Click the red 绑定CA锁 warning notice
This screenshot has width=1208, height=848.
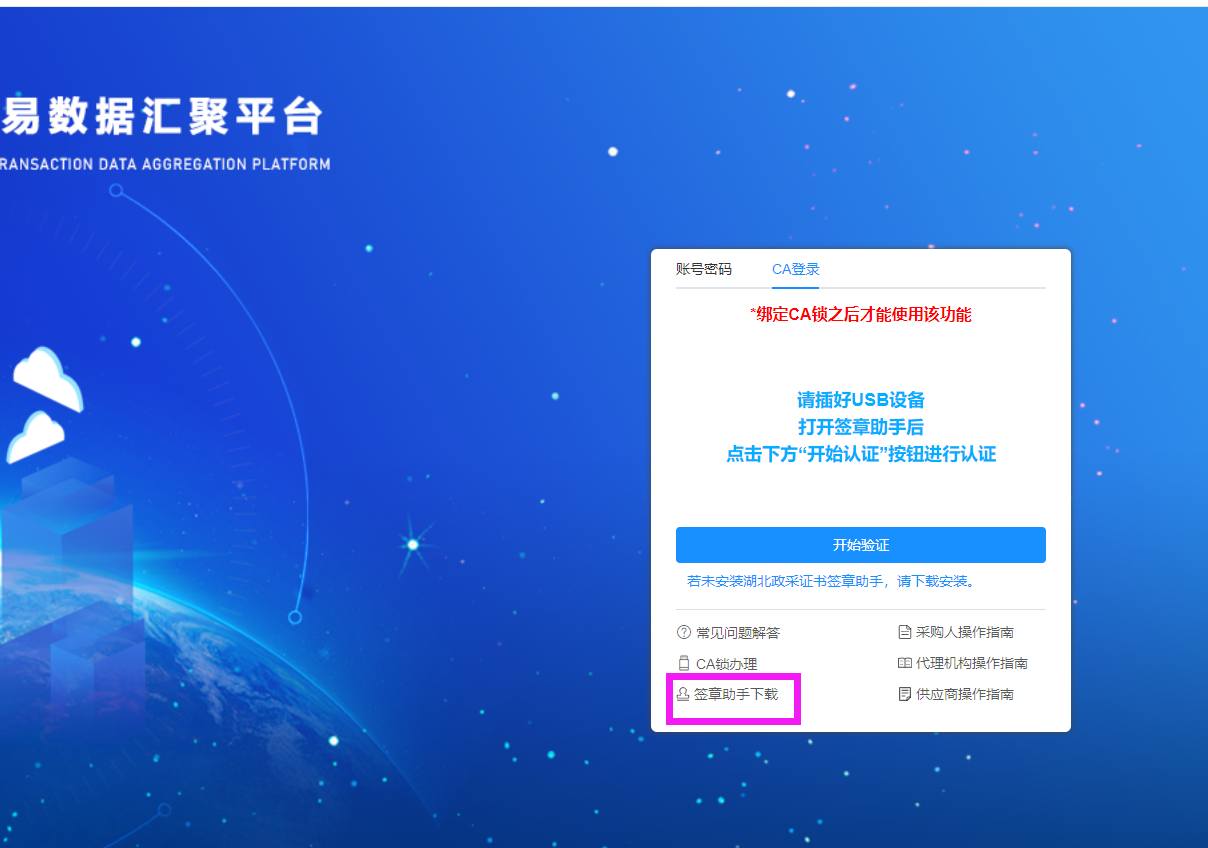(x=860, y=314)
